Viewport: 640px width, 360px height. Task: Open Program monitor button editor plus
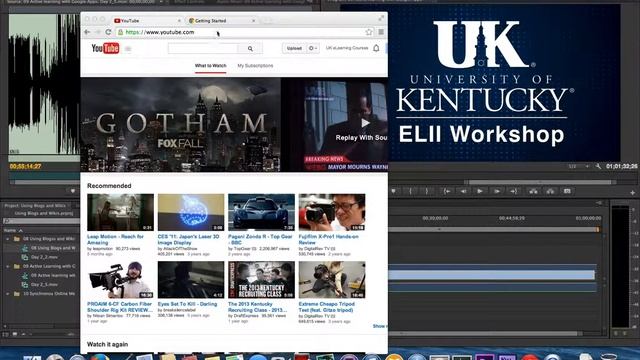tap(633, 192)
